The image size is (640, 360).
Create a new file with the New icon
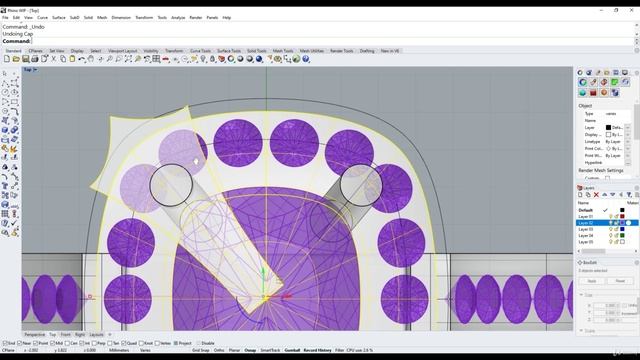(7, 59)
